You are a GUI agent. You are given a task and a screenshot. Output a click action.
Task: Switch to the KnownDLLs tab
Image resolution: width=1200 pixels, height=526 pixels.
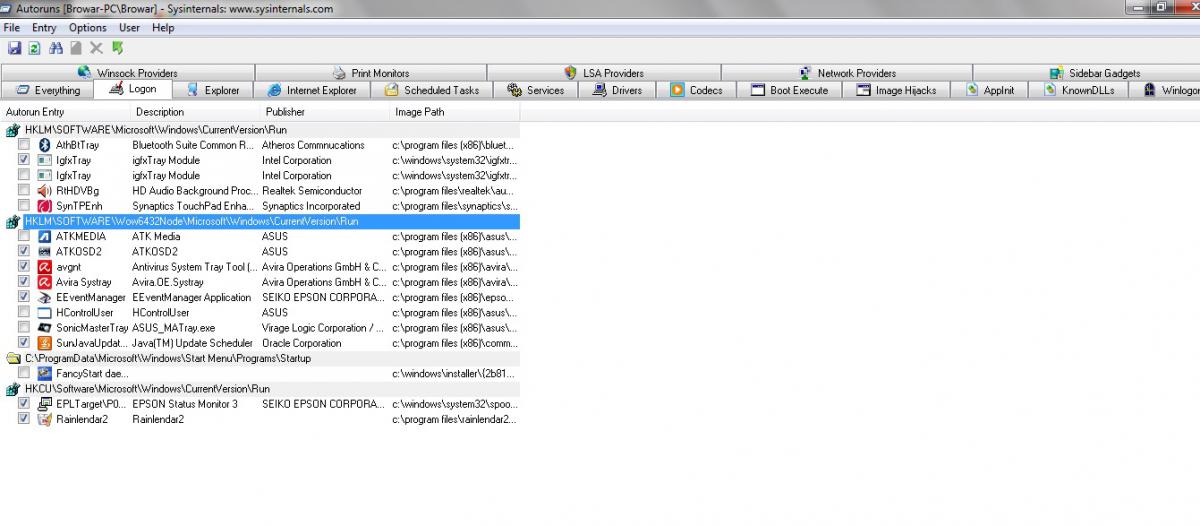[x=1078, y=90]
